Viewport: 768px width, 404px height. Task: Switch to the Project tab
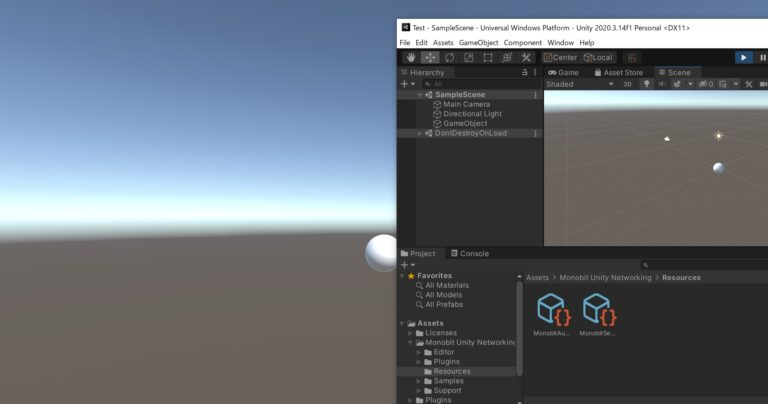tap(418, 254)
